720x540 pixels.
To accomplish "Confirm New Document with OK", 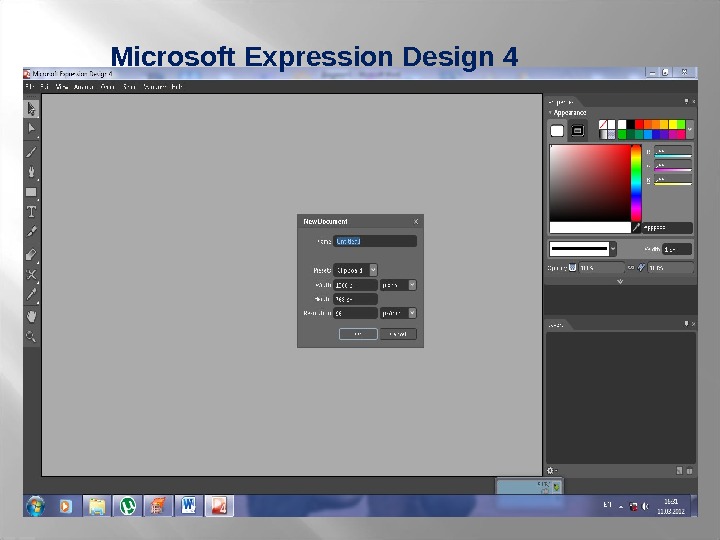I will click(x=358, y=334).
